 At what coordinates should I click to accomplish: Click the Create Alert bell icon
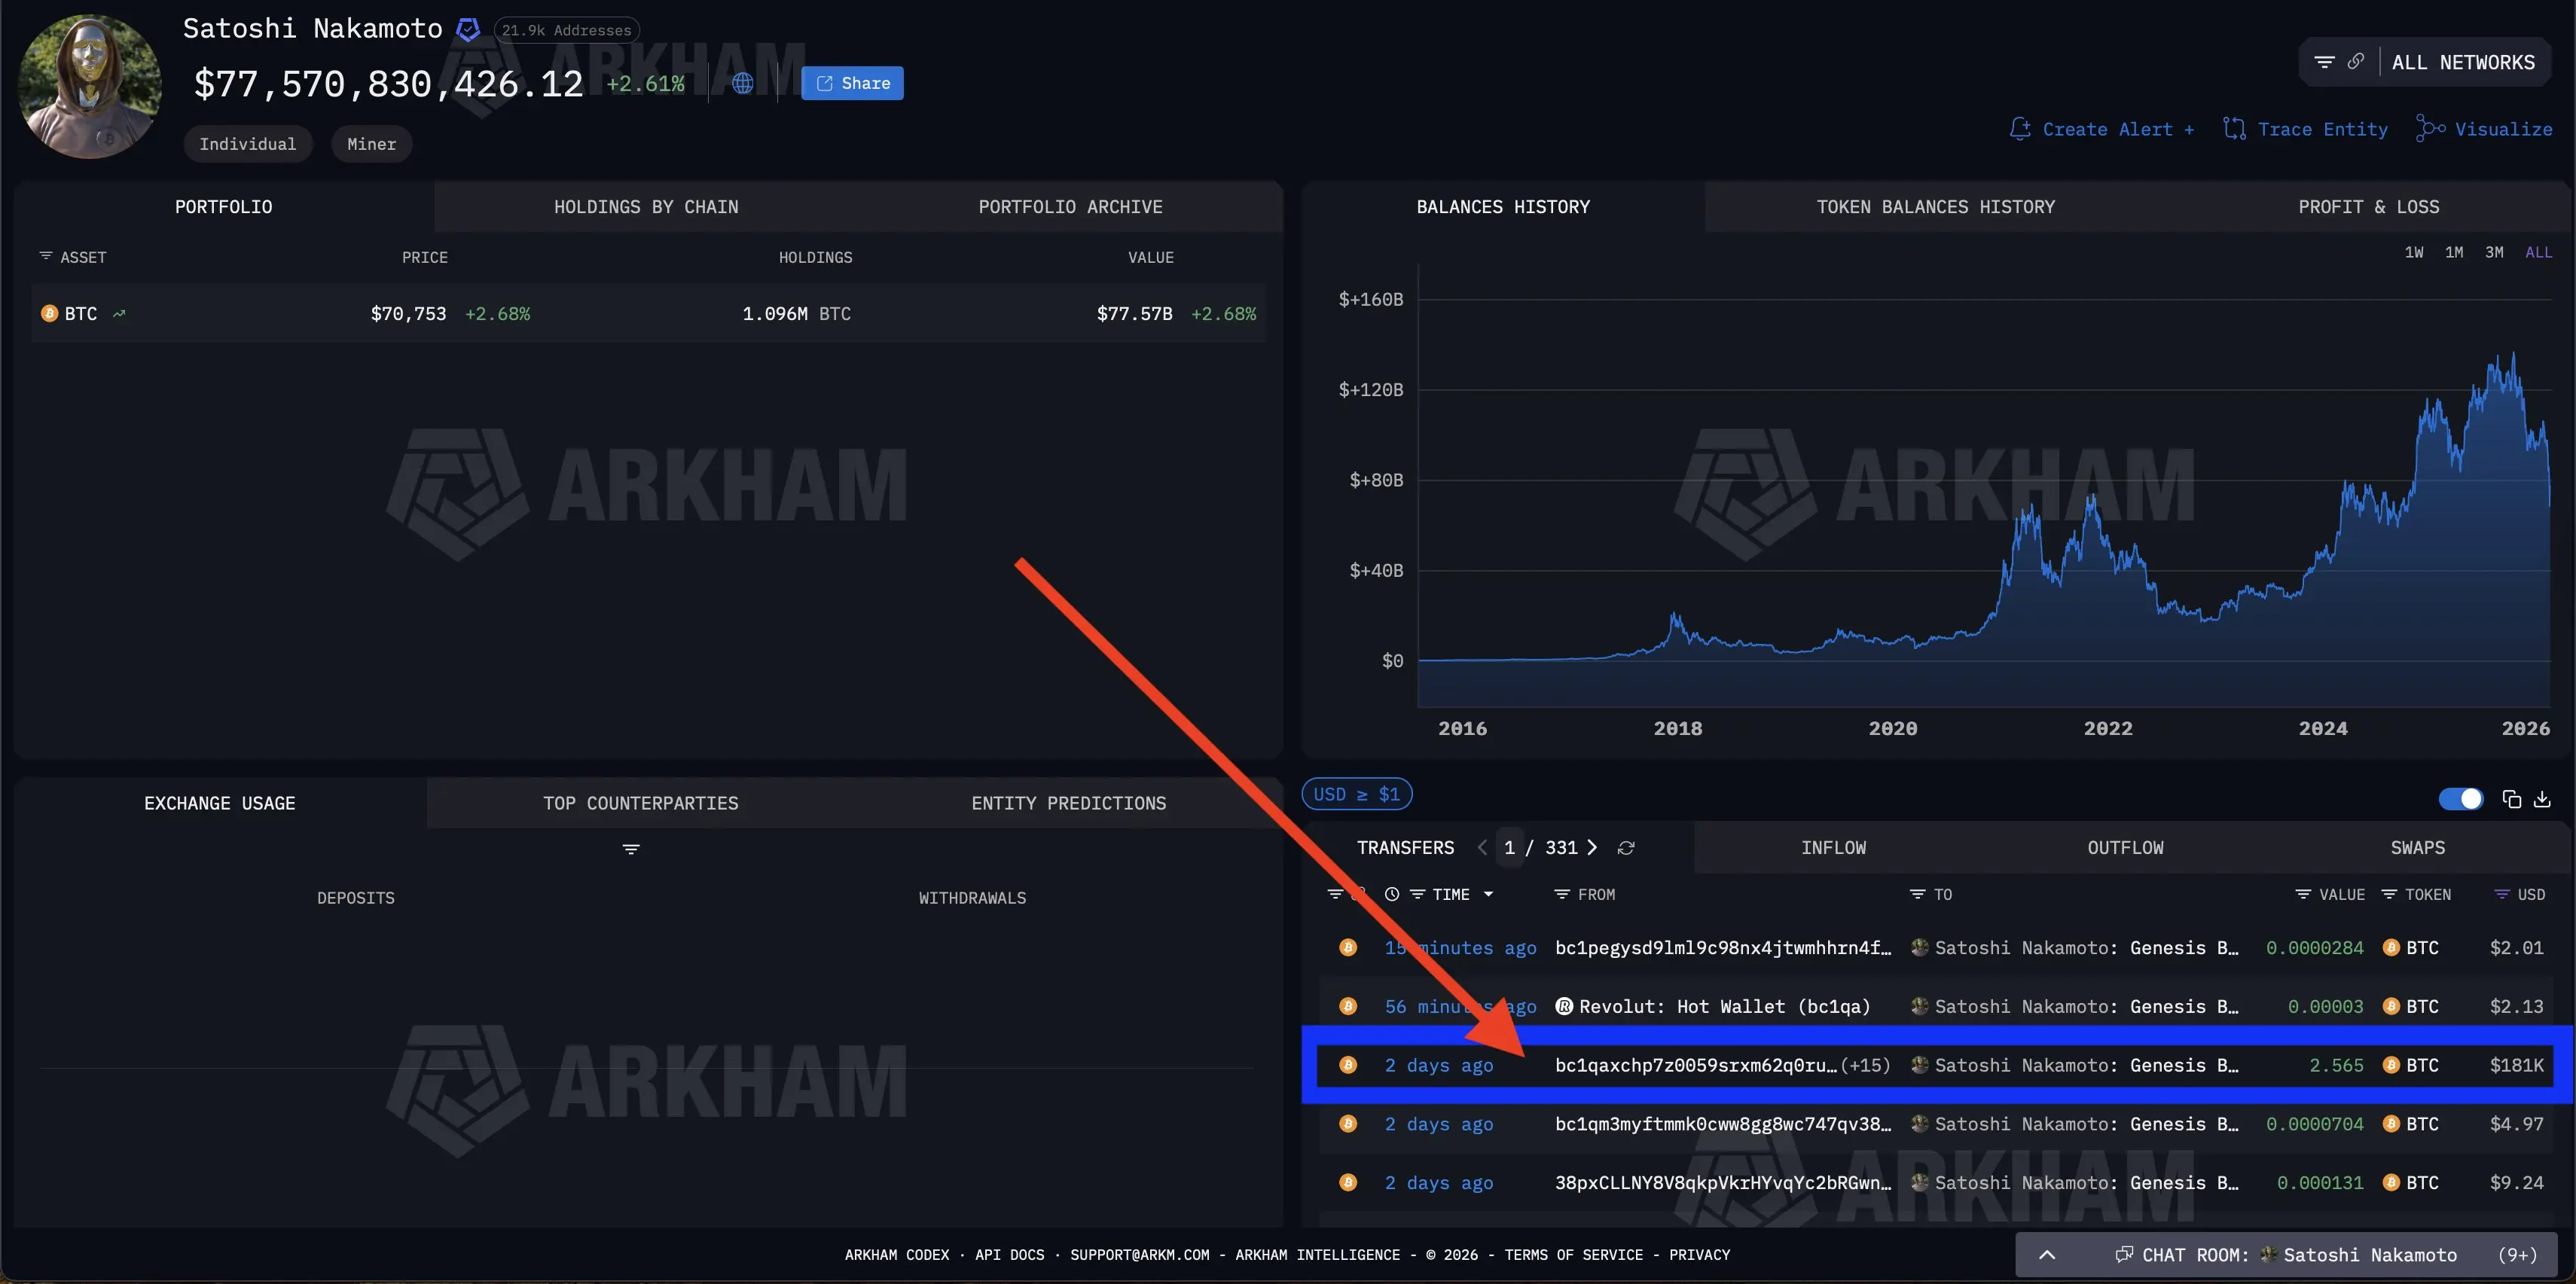pos(2020,129)
